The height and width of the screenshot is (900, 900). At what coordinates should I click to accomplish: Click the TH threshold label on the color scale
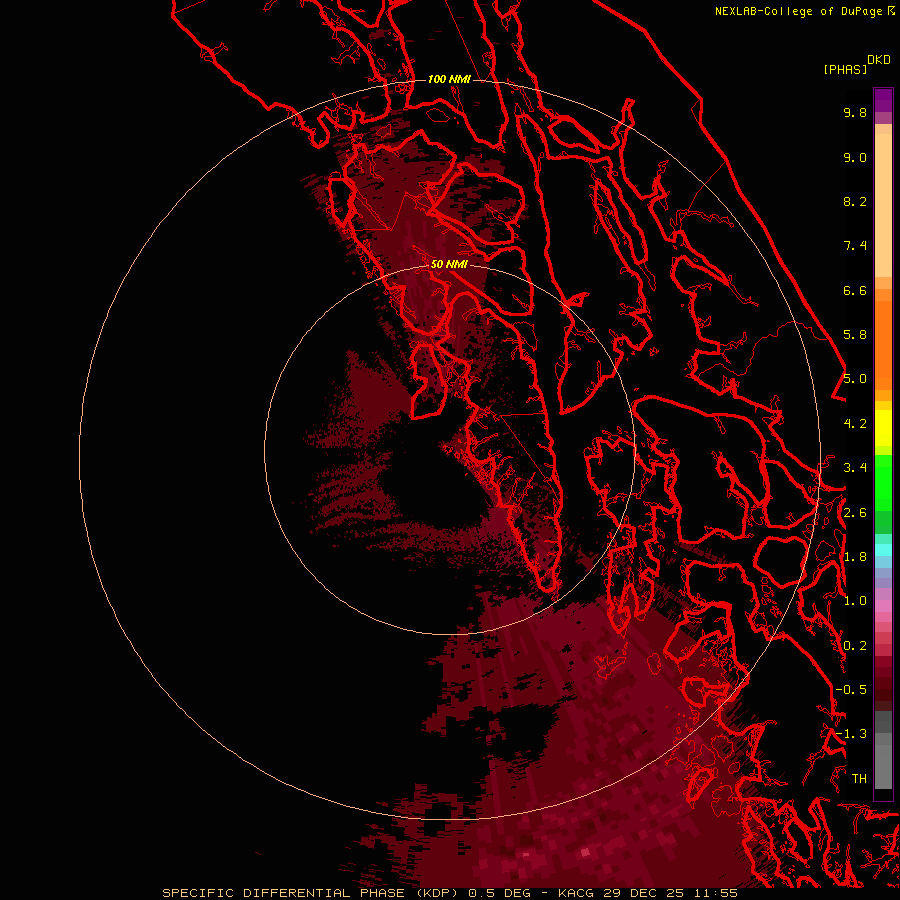(x=859, y=779)
